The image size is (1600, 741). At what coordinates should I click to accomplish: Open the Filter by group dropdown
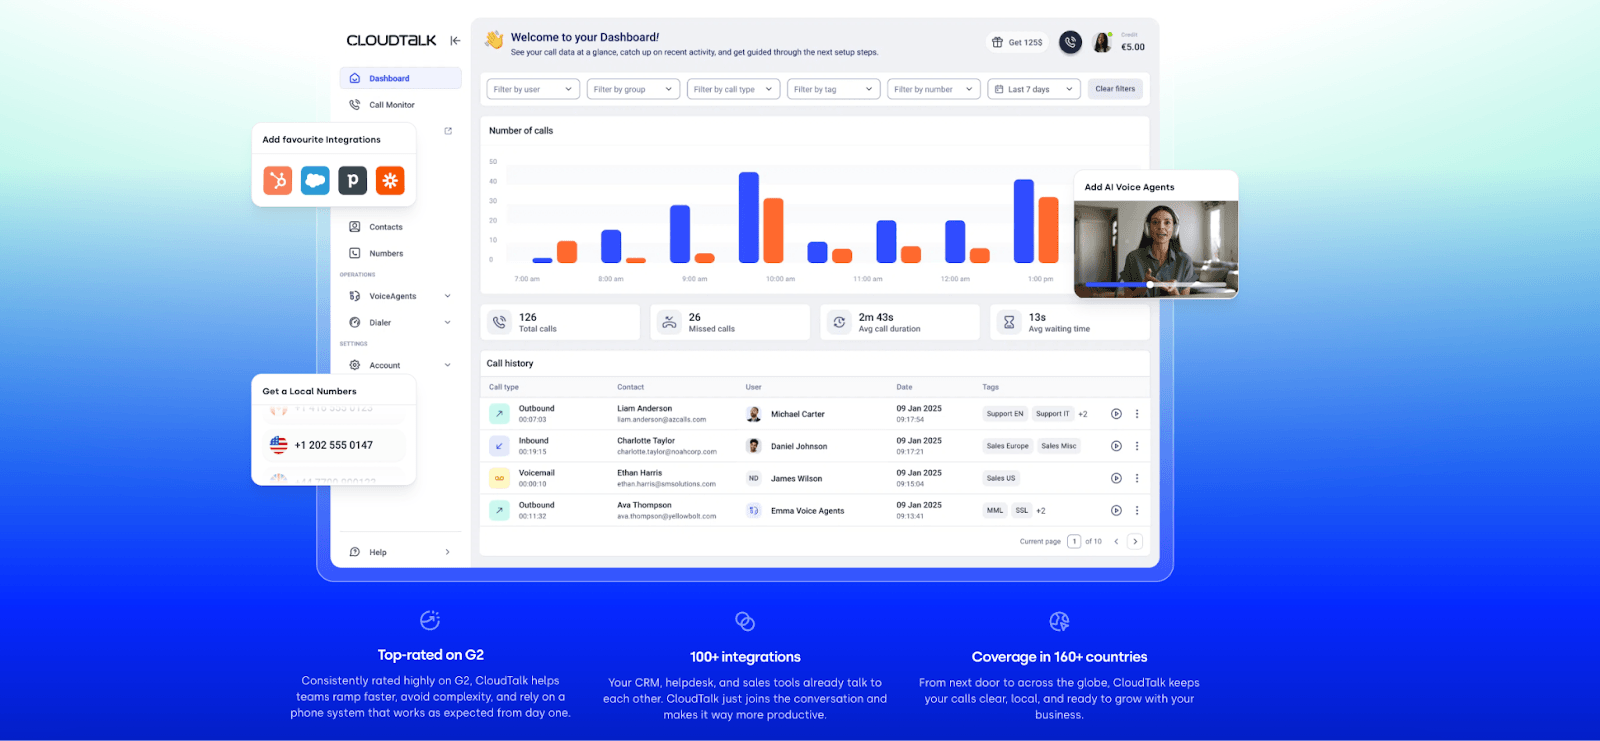pos(633,89)
